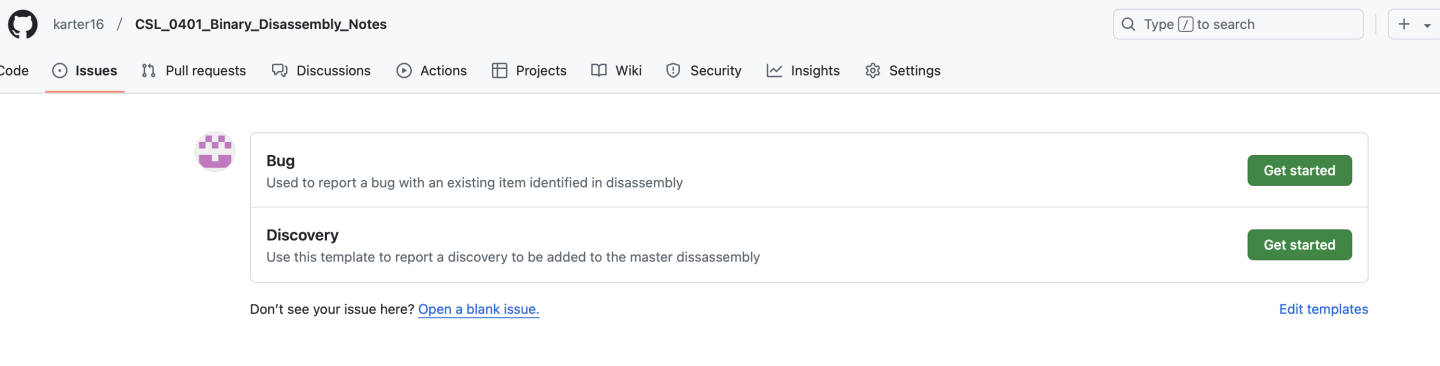
Task: Open the Insights tab
Action: [803, 70]
